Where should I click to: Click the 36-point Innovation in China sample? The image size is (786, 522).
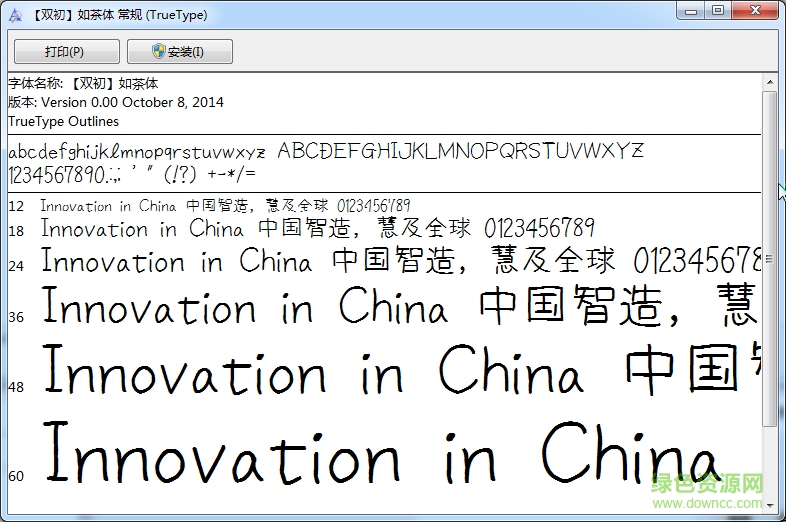click(244, 307)
